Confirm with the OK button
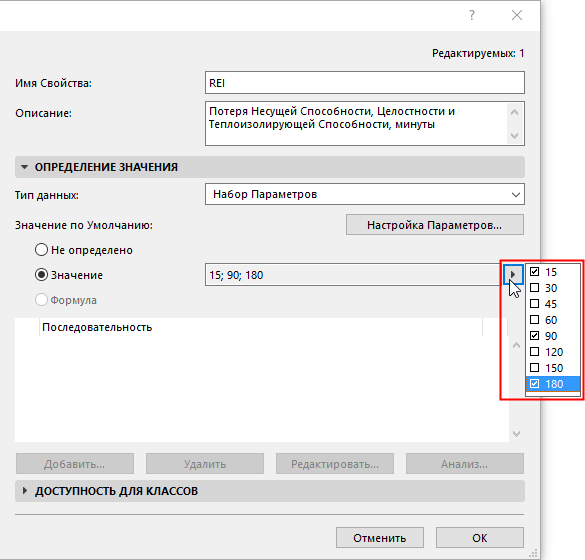The width and height of the screenshot is (585, 560). [480, 538]
